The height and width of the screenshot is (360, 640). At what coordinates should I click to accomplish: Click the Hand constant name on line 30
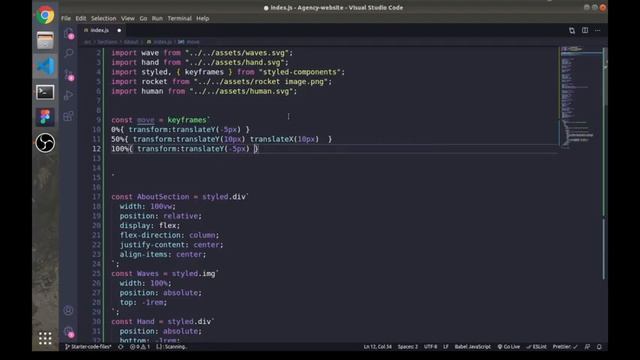[145, 322]
